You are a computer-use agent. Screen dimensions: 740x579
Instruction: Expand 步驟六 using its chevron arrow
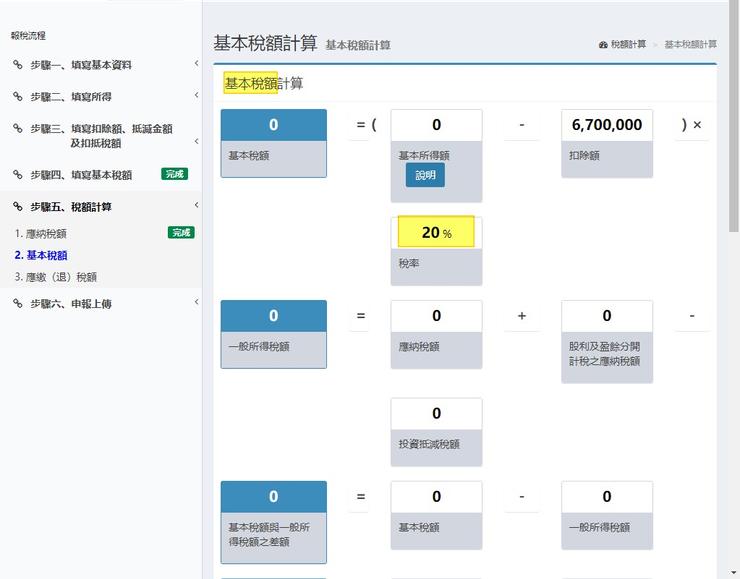tap(196, 303)
